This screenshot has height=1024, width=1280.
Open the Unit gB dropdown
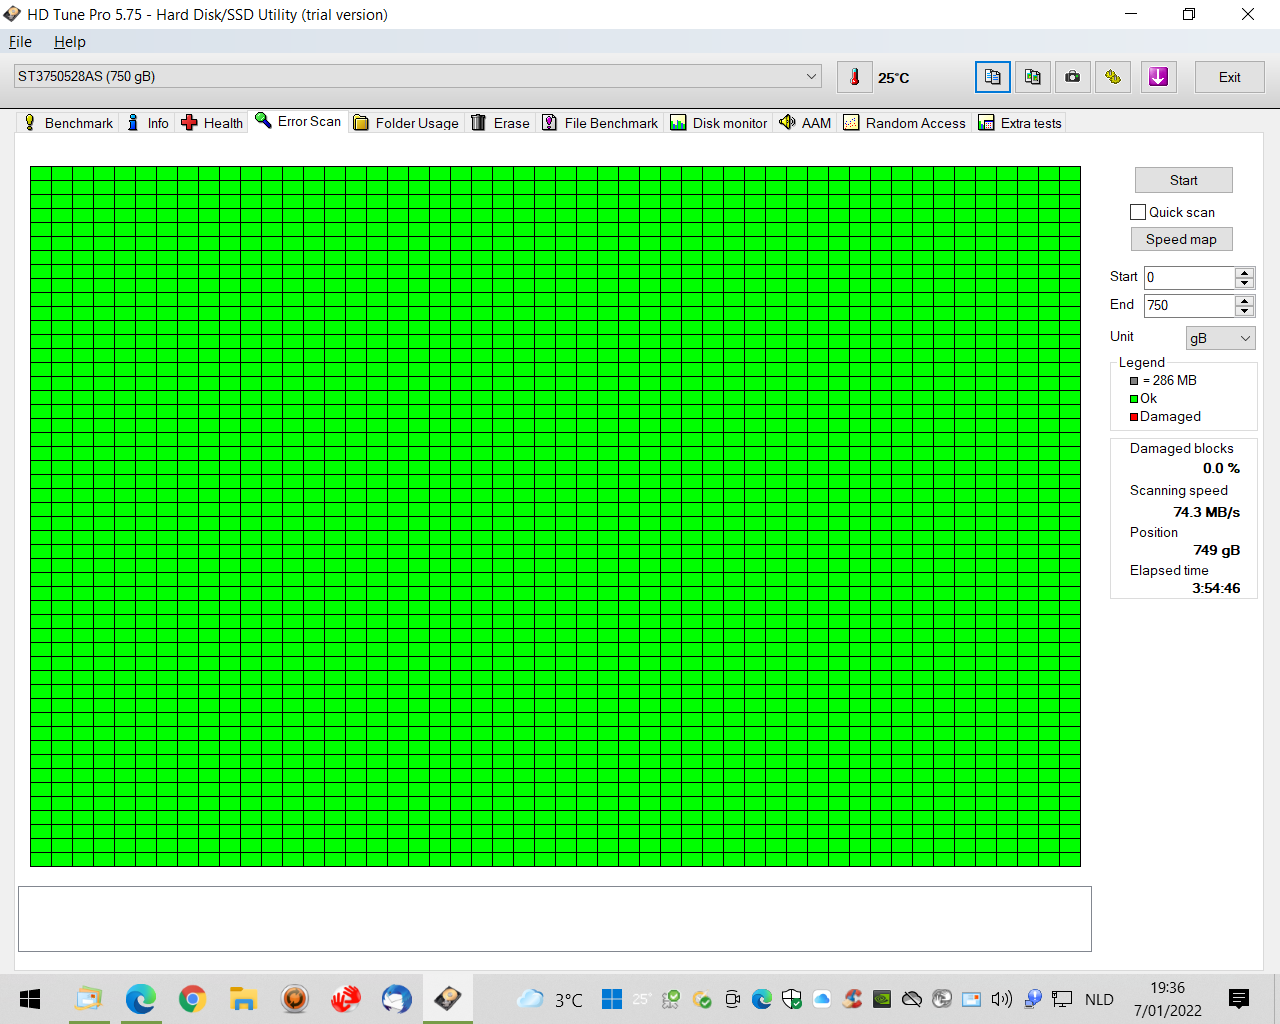pos(1220,338)
